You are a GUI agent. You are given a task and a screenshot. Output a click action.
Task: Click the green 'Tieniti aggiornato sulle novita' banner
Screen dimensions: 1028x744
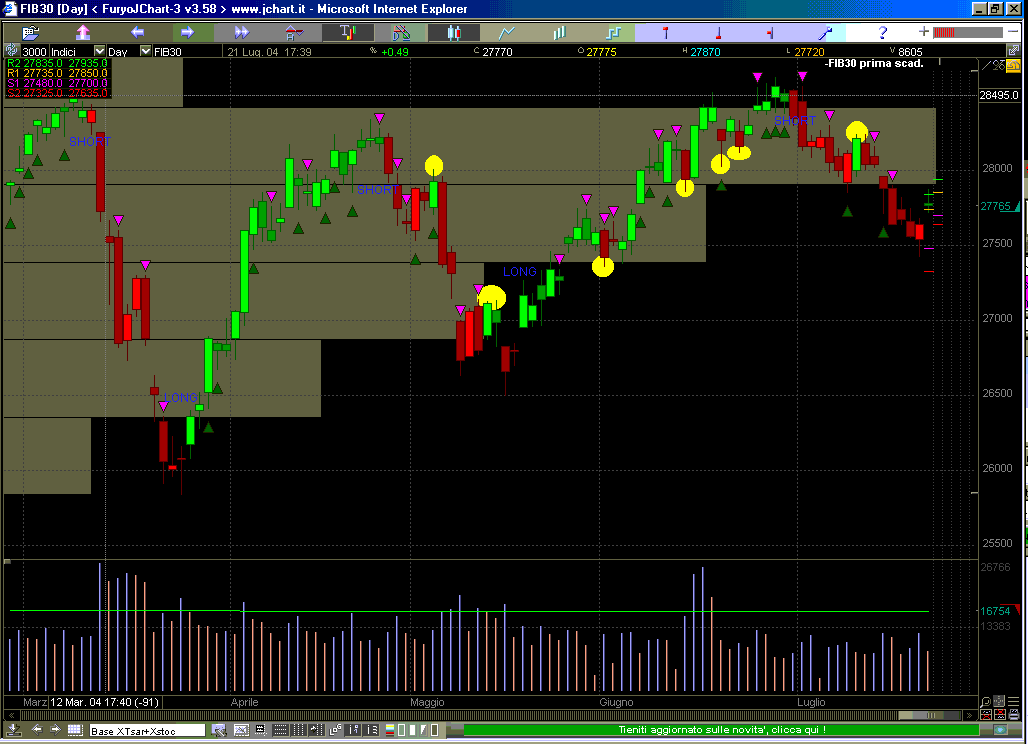pos(720,731)
